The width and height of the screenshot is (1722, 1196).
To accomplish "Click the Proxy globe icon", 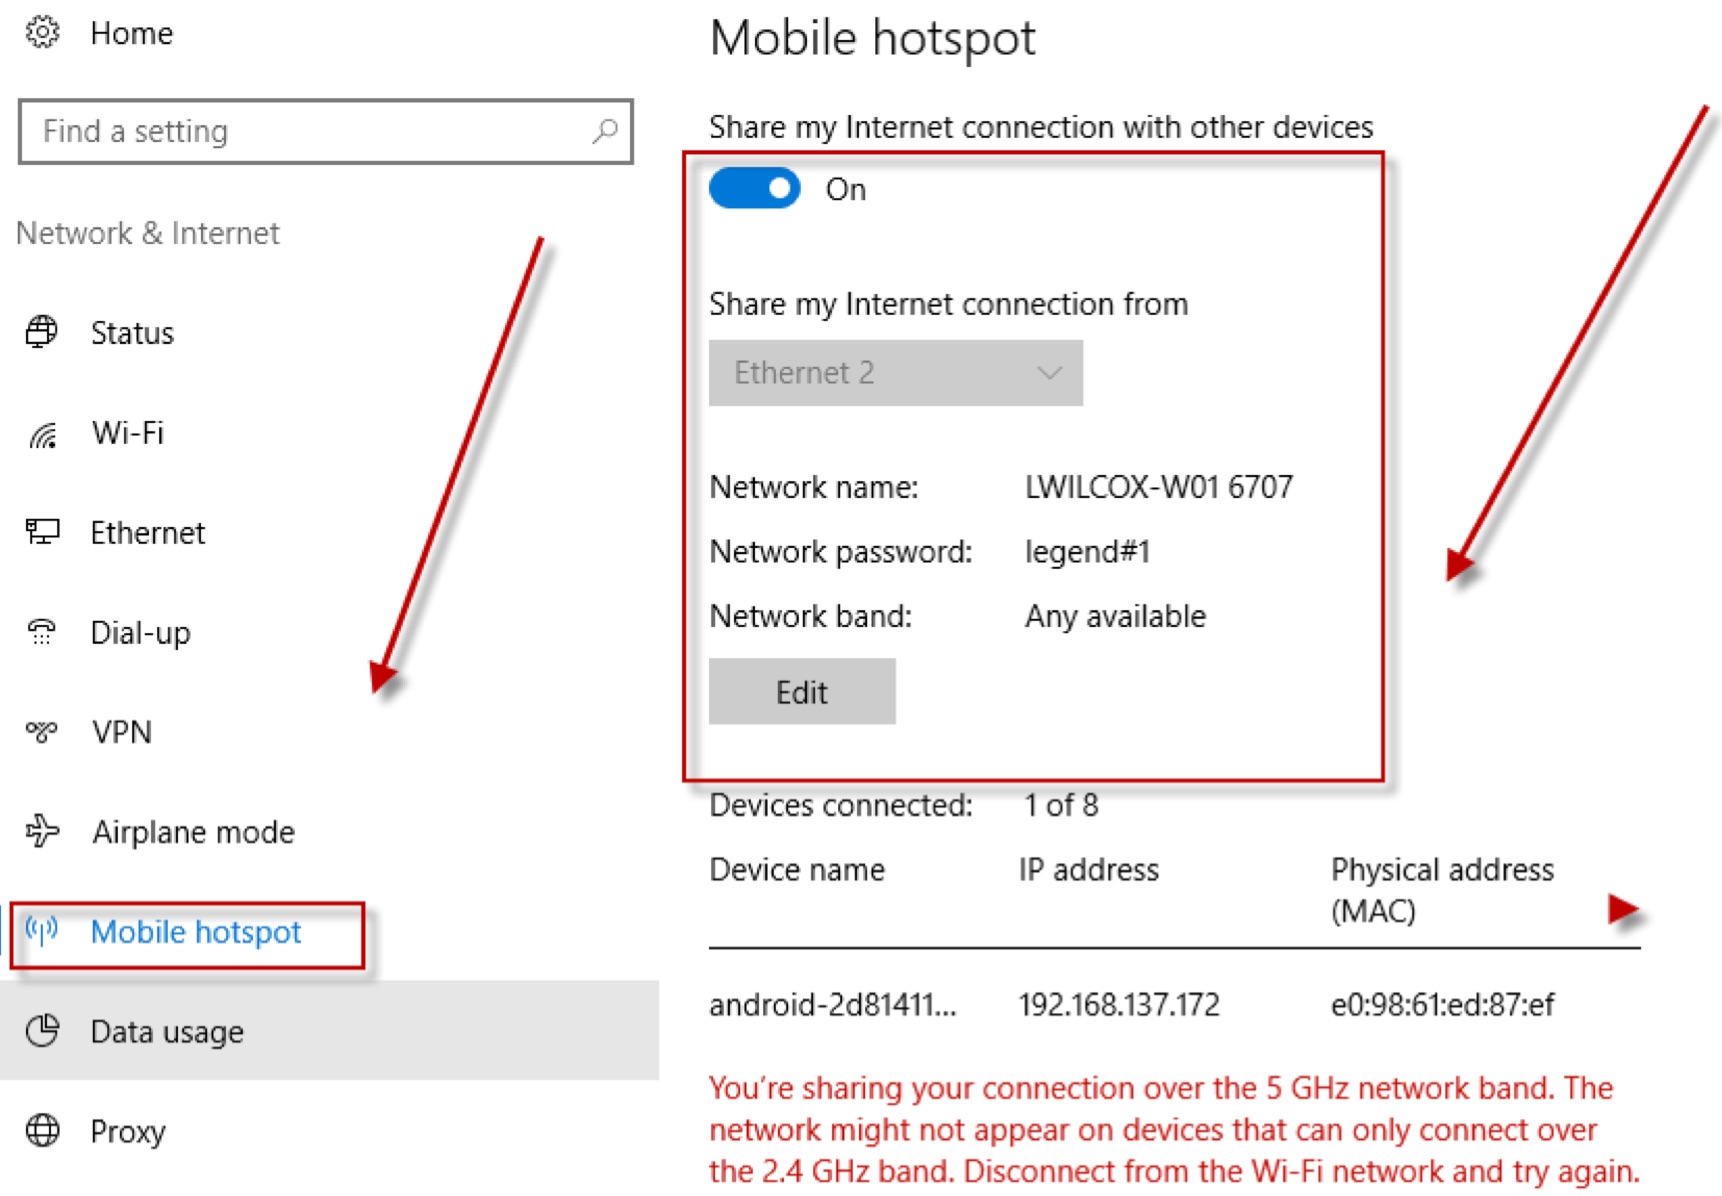I will click(42, 1131).
